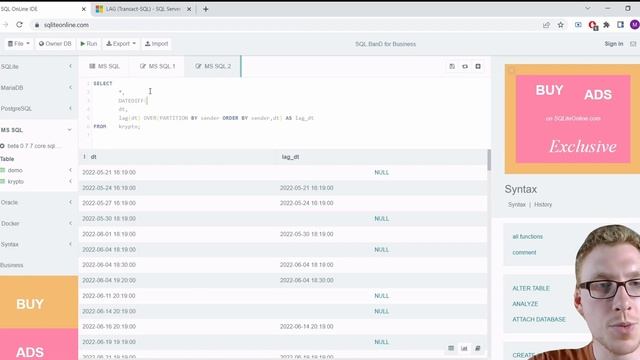The height and width of the screenshot is (360, 640).
Task: Open the purple profile avatar
Action: (x=635, y=25)
